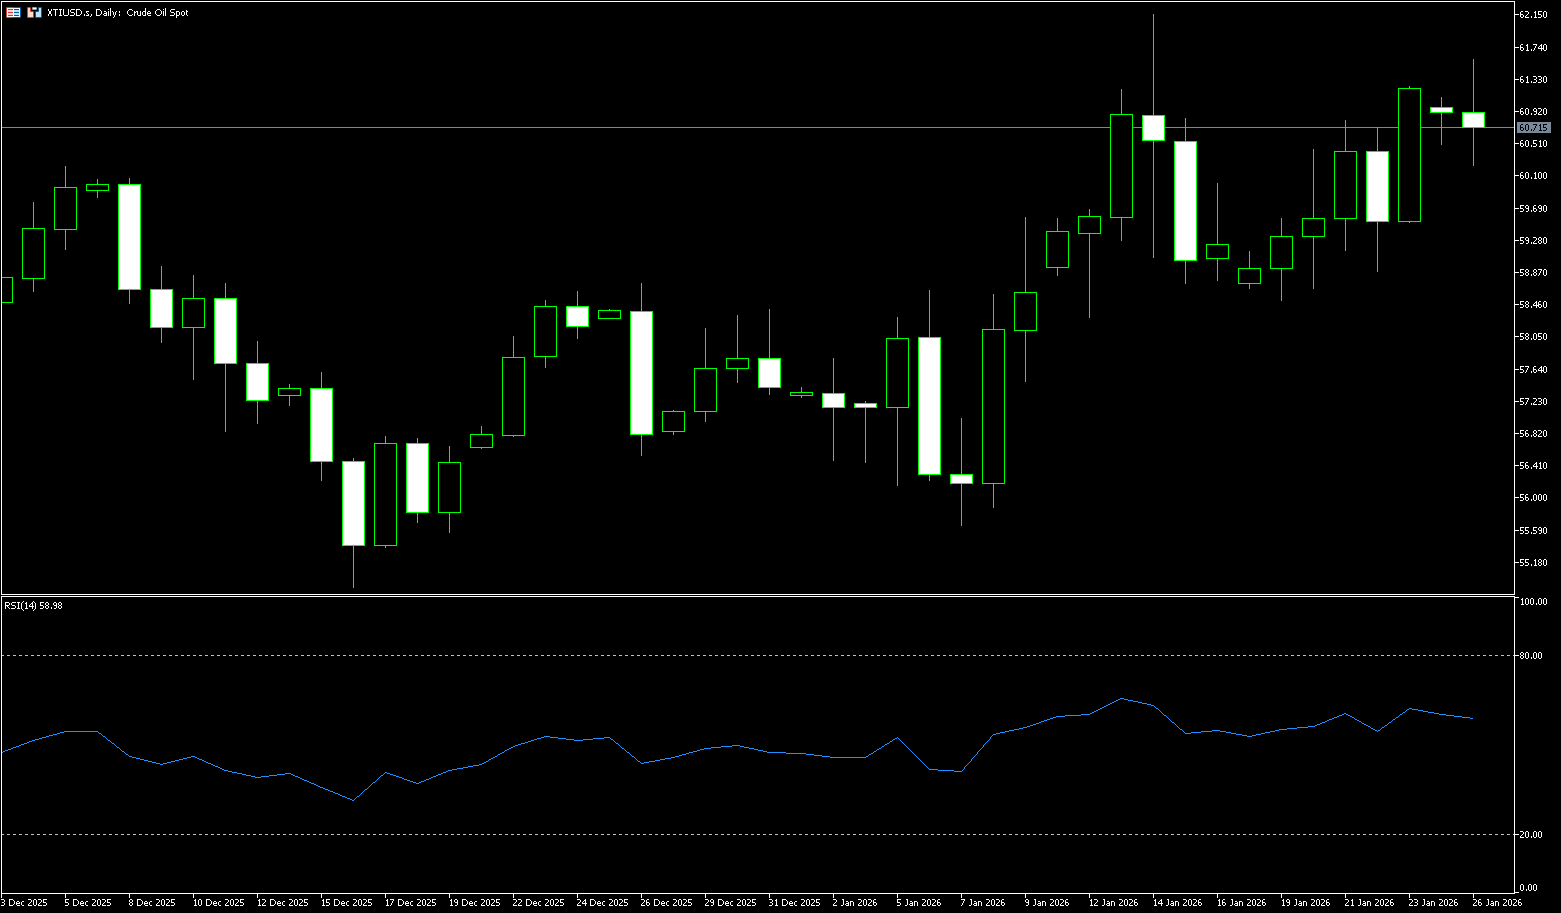Viewport: 1561px width, 913px height.
Task: Select the horizontal current price line
Action: point(700,127)
